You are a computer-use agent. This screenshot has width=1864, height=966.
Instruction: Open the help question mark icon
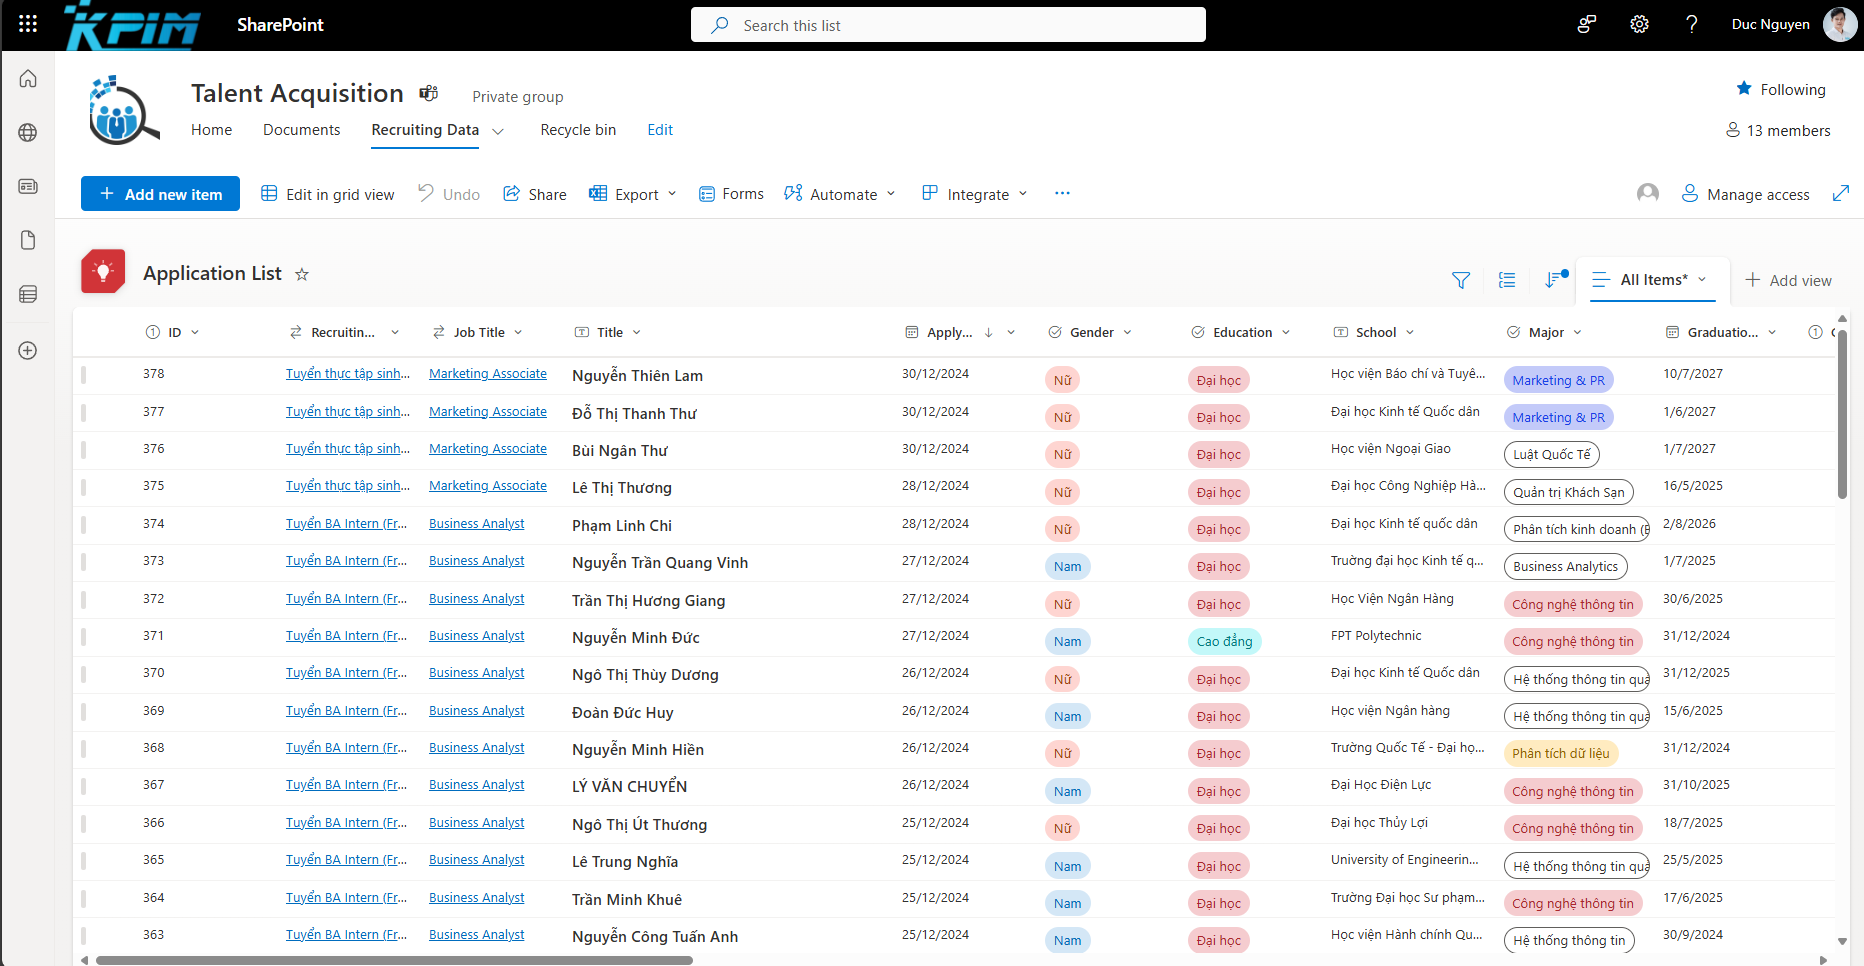point(1691,24)
